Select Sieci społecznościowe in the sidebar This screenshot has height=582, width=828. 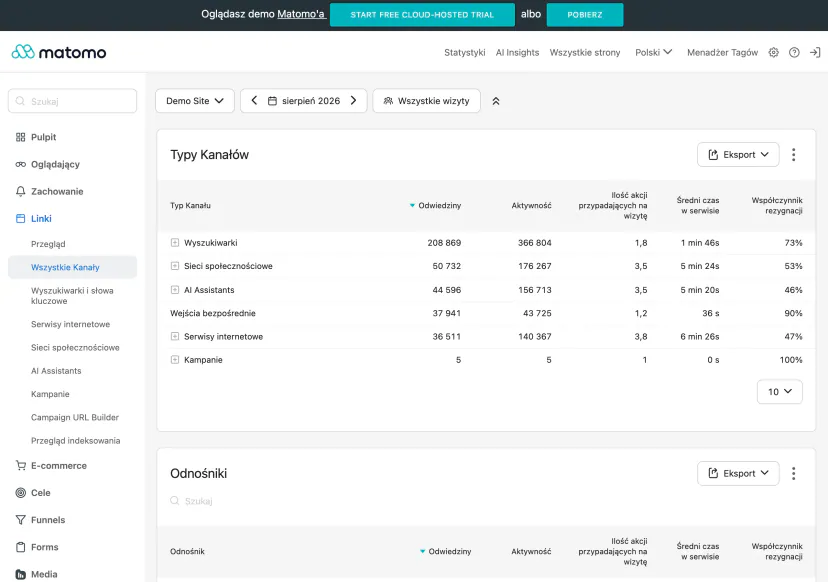pos(75,348)
